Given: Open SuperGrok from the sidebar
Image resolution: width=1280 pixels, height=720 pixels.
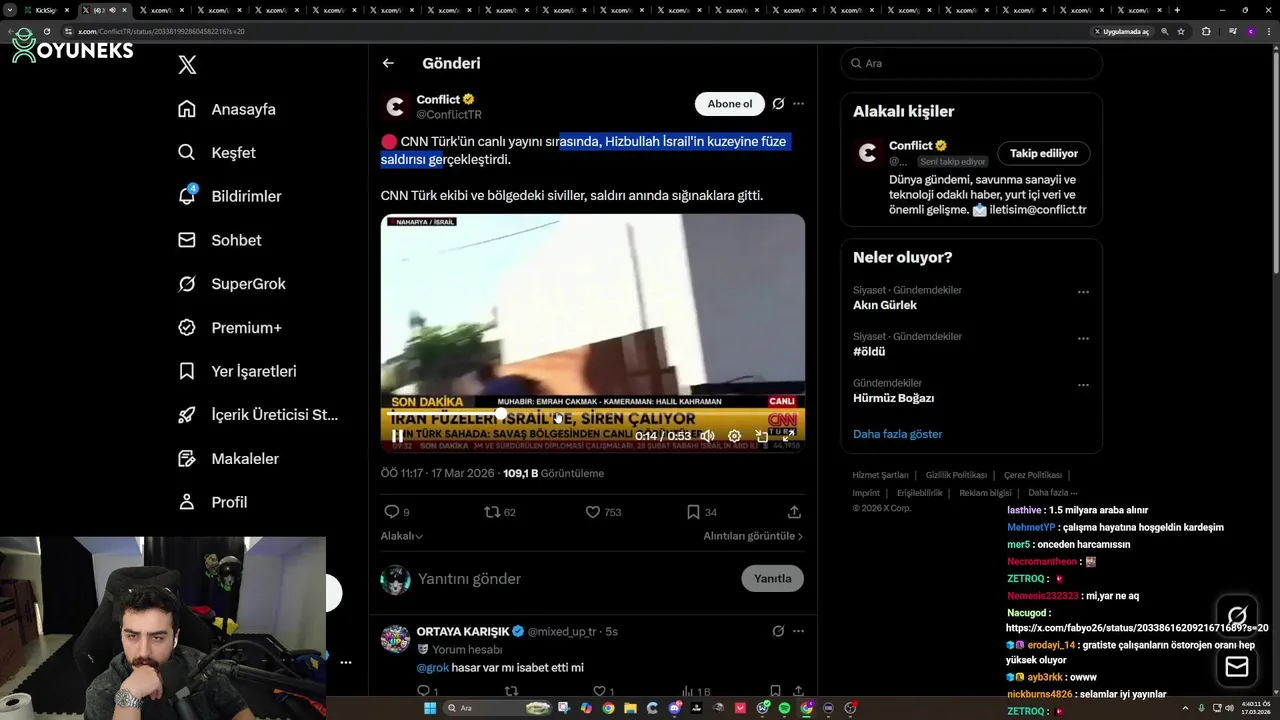Looking at the screenshot, I should [x=231, y=284].
